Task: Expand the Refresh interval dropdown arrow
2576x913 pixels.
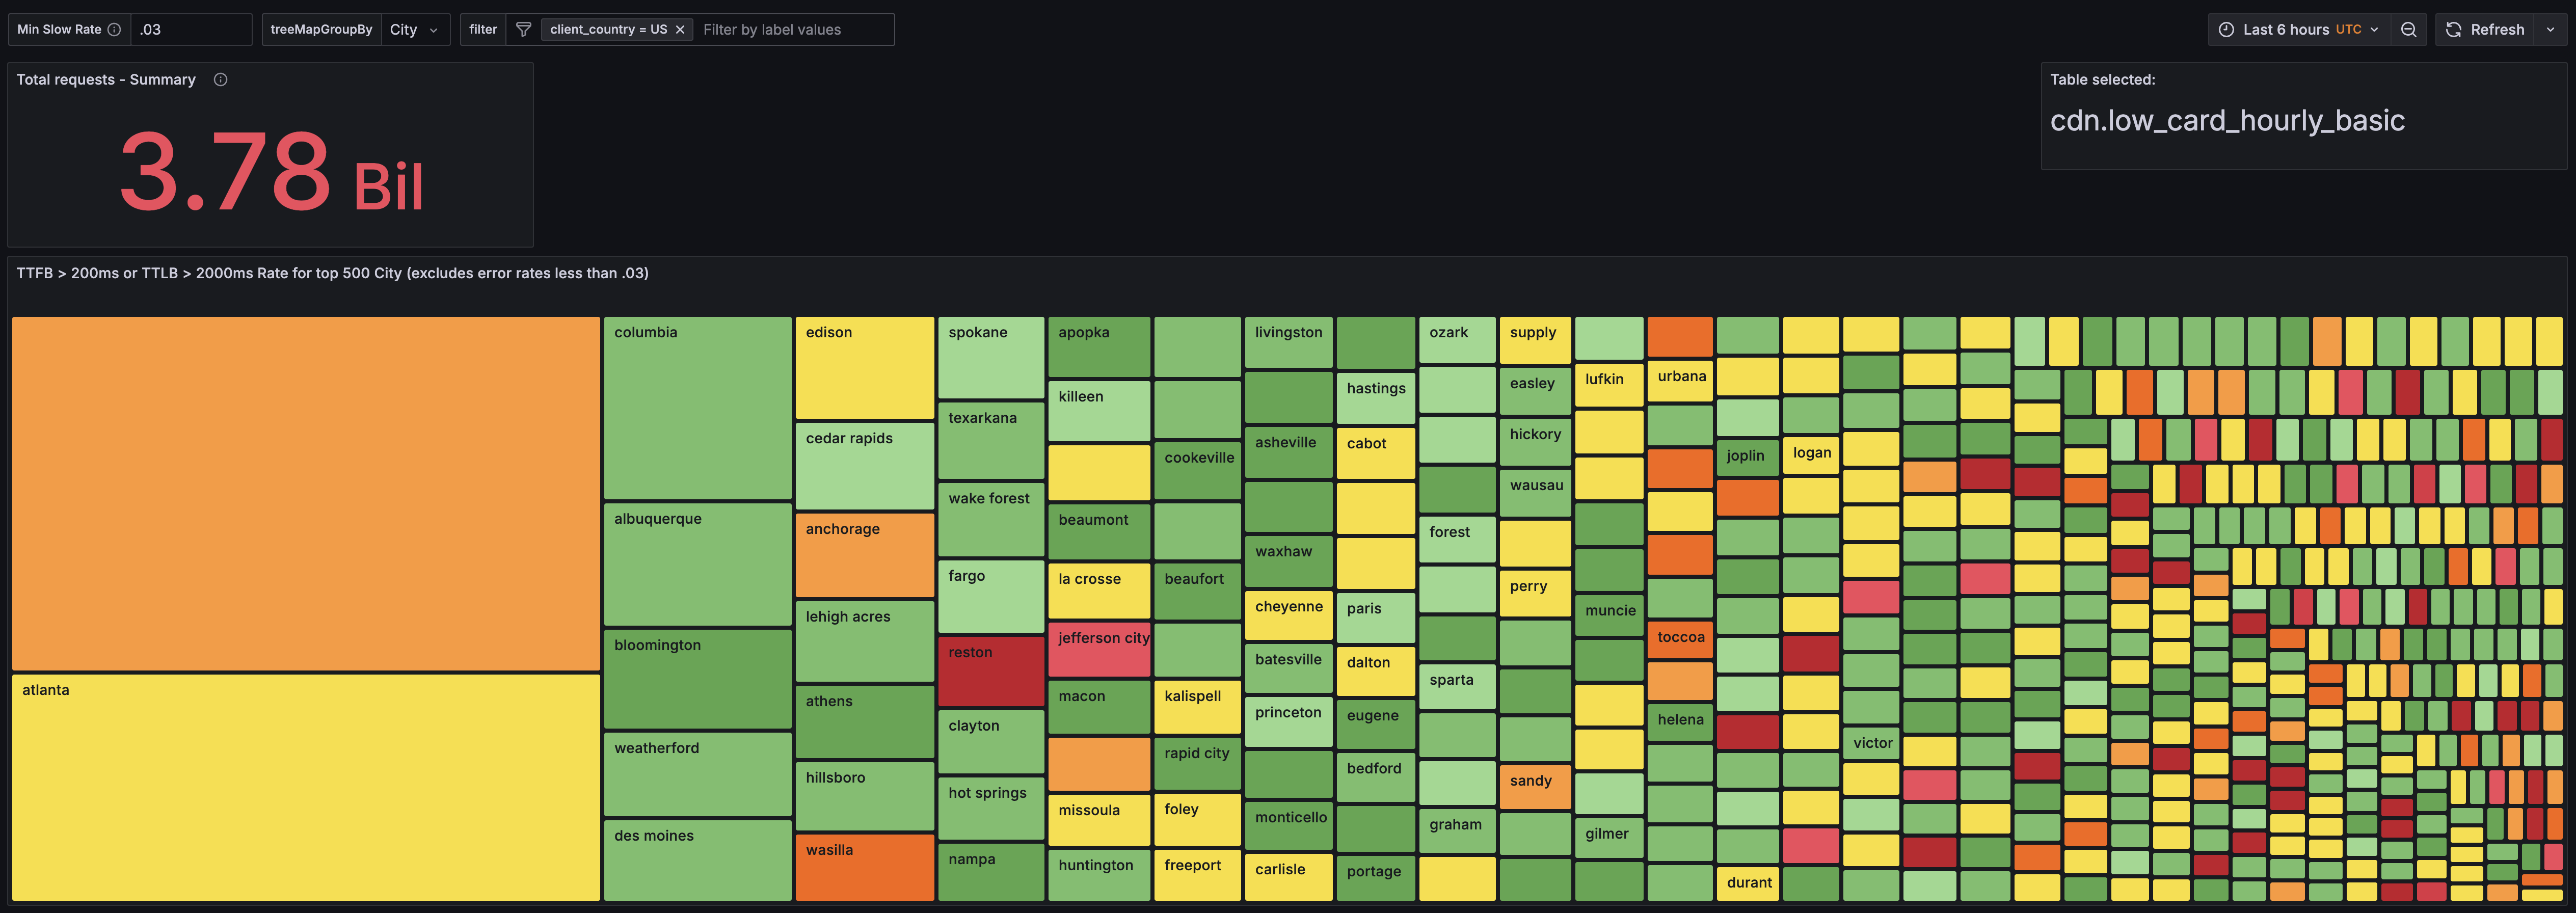Action: 2550,30
